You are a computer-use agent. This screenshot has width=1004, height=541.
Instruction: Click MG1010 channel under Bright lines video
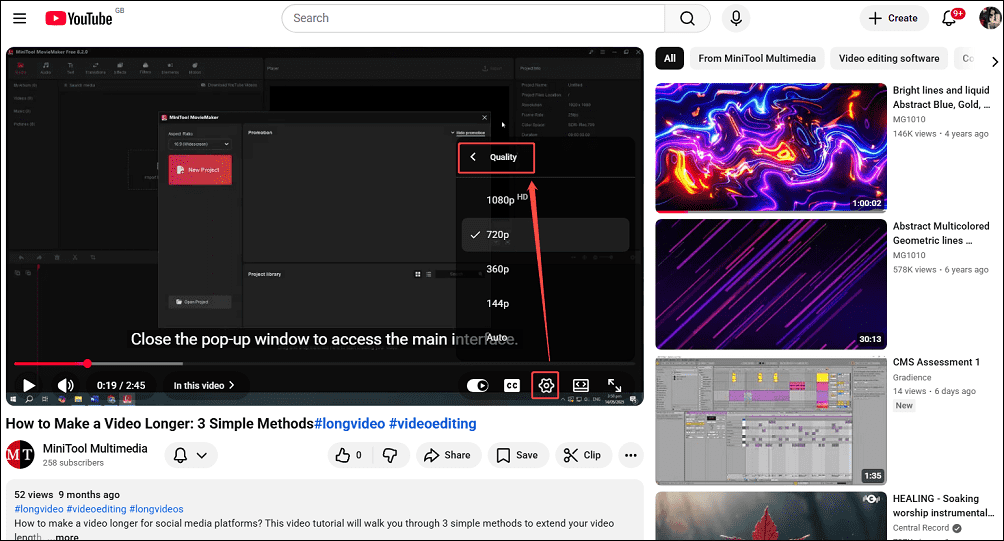click(x=909, y=119)
